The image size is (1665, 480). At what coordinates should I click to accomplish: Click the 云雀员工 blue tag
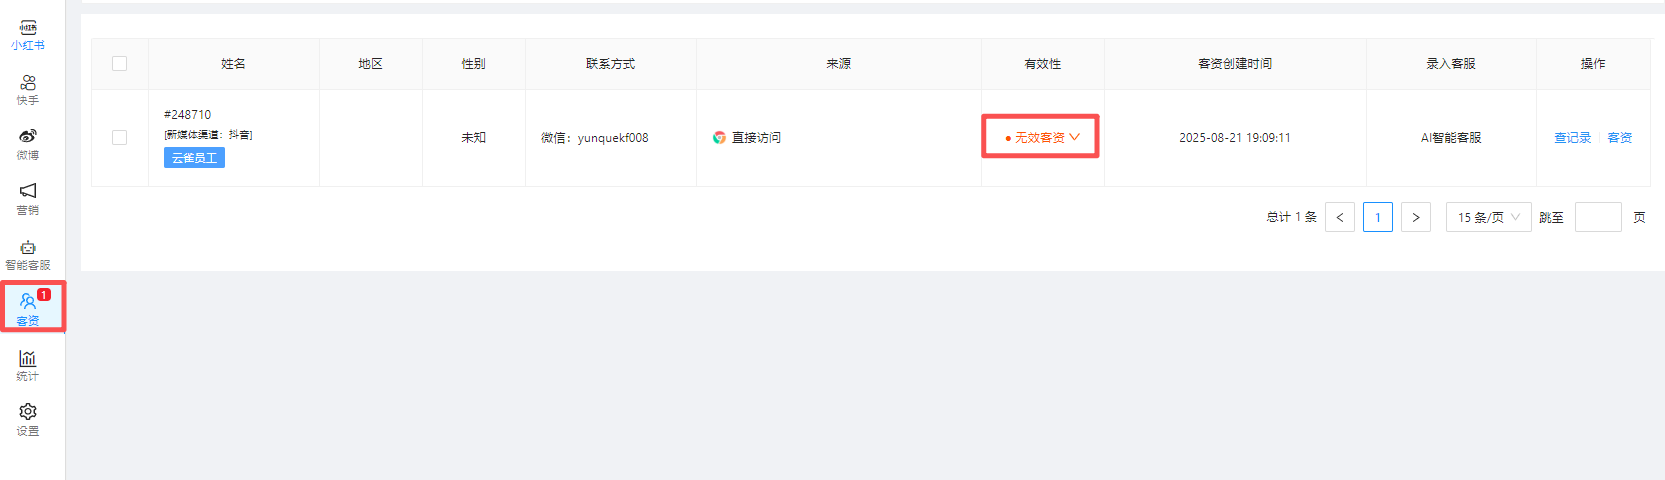[194, 158]
